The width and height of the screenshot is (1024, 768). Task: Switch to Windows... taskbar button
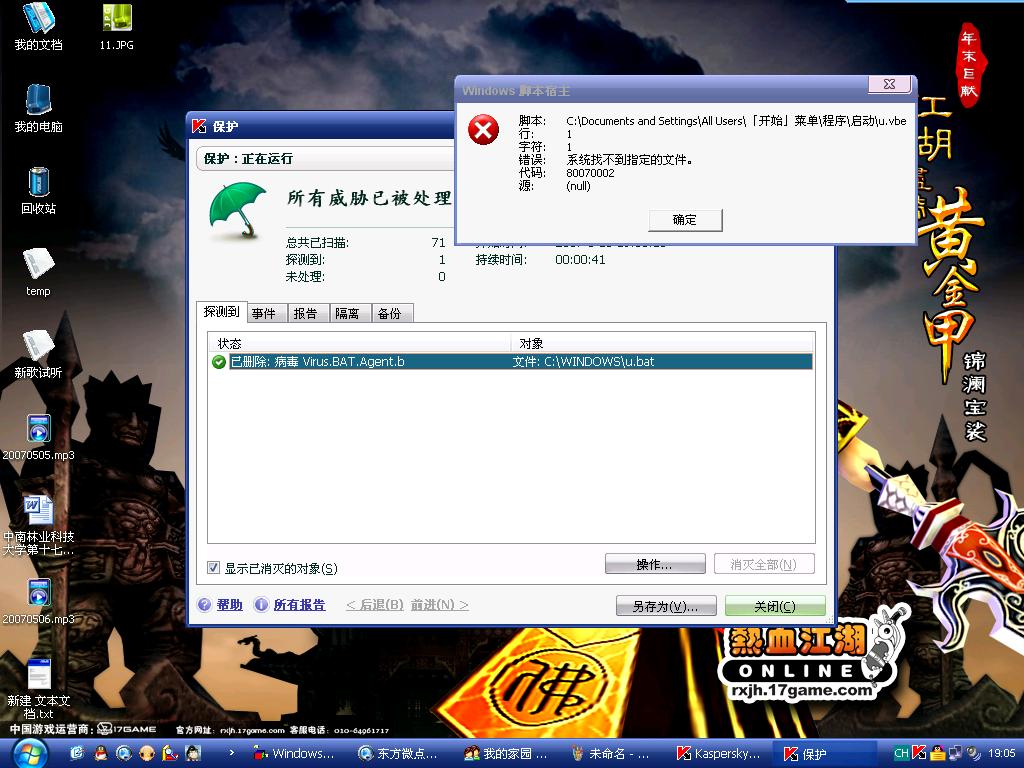294,754
